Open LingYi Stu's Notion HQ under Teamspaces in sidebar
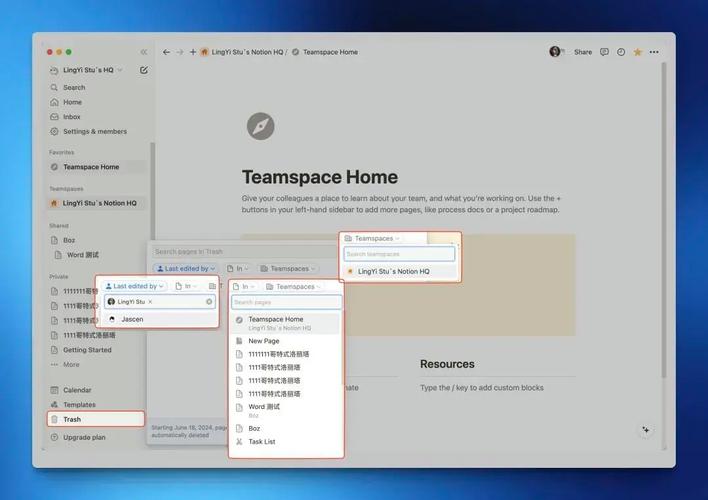Viewport: 708px width, 500px height. [97, 203]
